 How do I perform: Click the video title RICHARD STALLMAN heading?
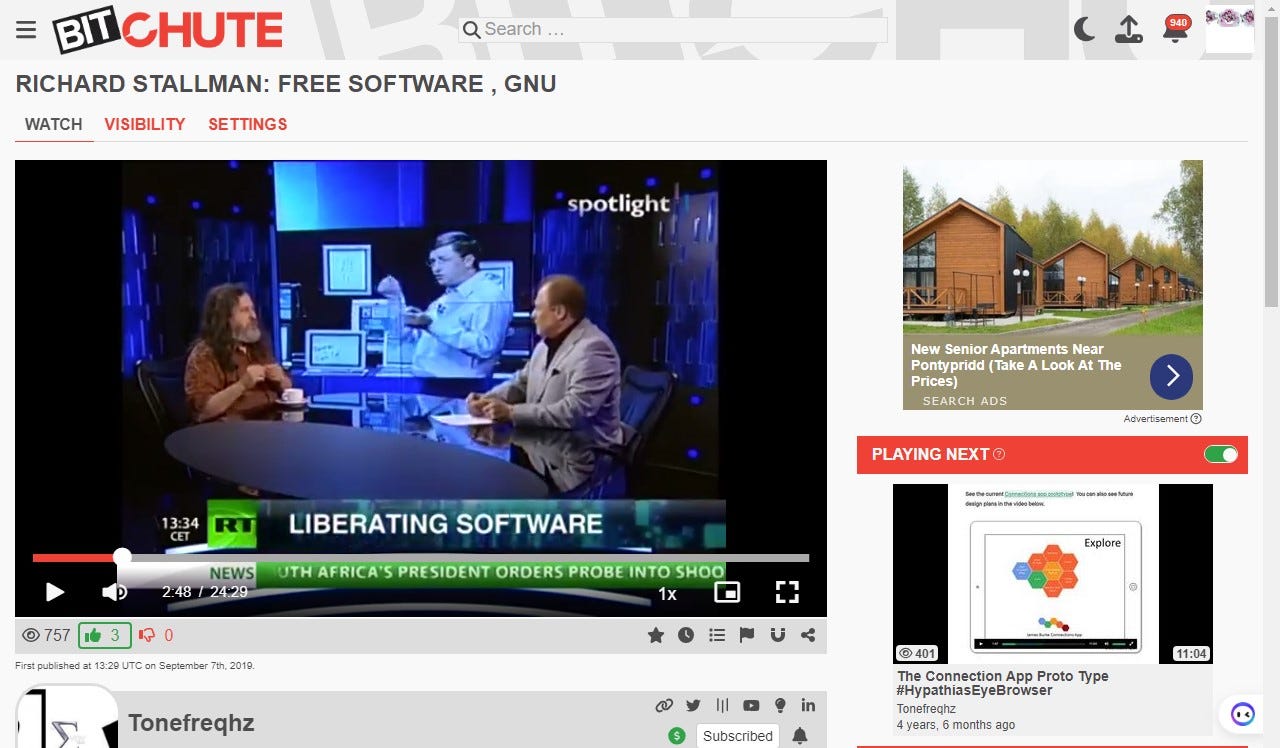click(286, 84)
